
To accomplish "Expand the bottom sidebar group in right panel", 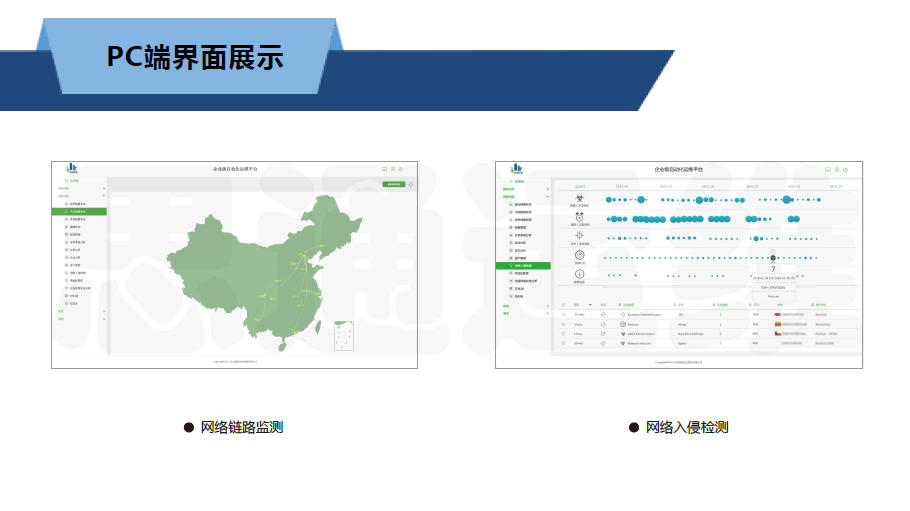I will [x=549, y=314].
